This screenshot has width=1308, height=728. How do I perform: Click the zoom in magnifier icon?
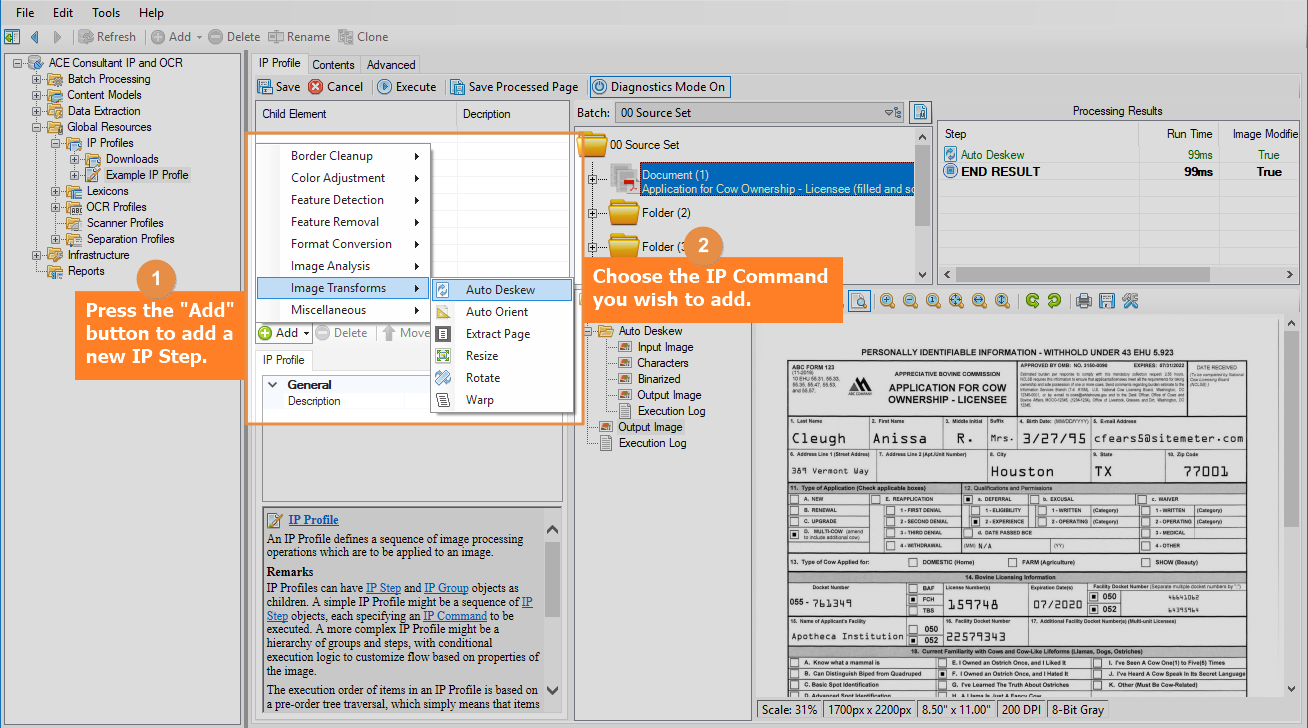(x=887, y=300)
